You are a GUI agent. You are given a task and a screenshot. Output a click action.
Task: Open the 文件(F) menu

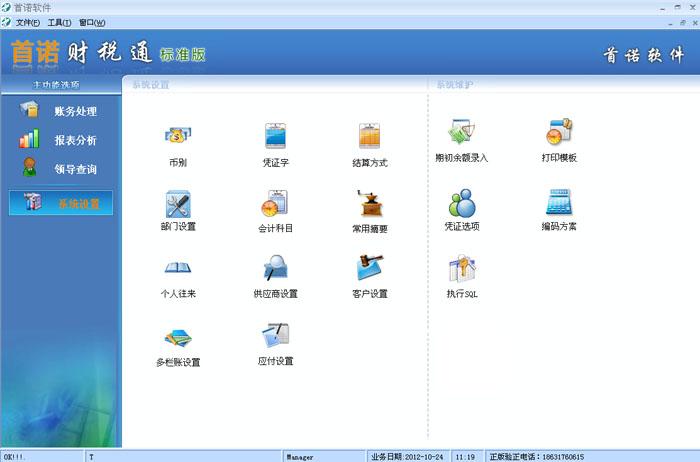[x=28, y=22]
